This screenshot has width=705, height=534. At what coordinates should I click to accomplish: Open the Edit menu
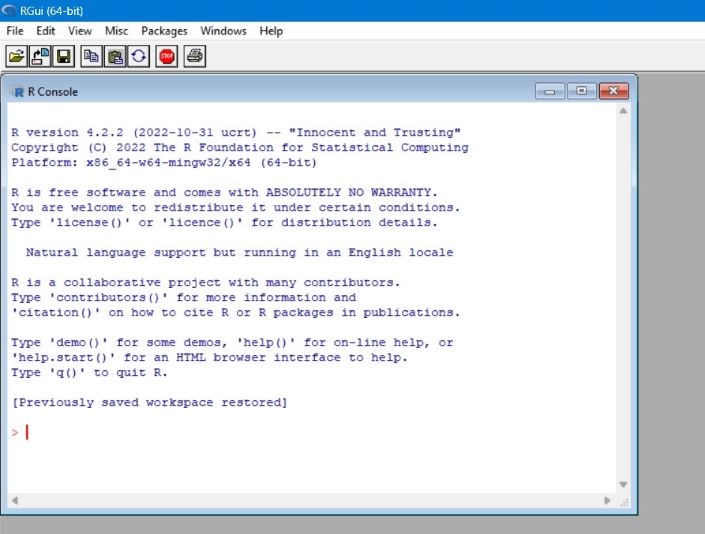[45, 31]
